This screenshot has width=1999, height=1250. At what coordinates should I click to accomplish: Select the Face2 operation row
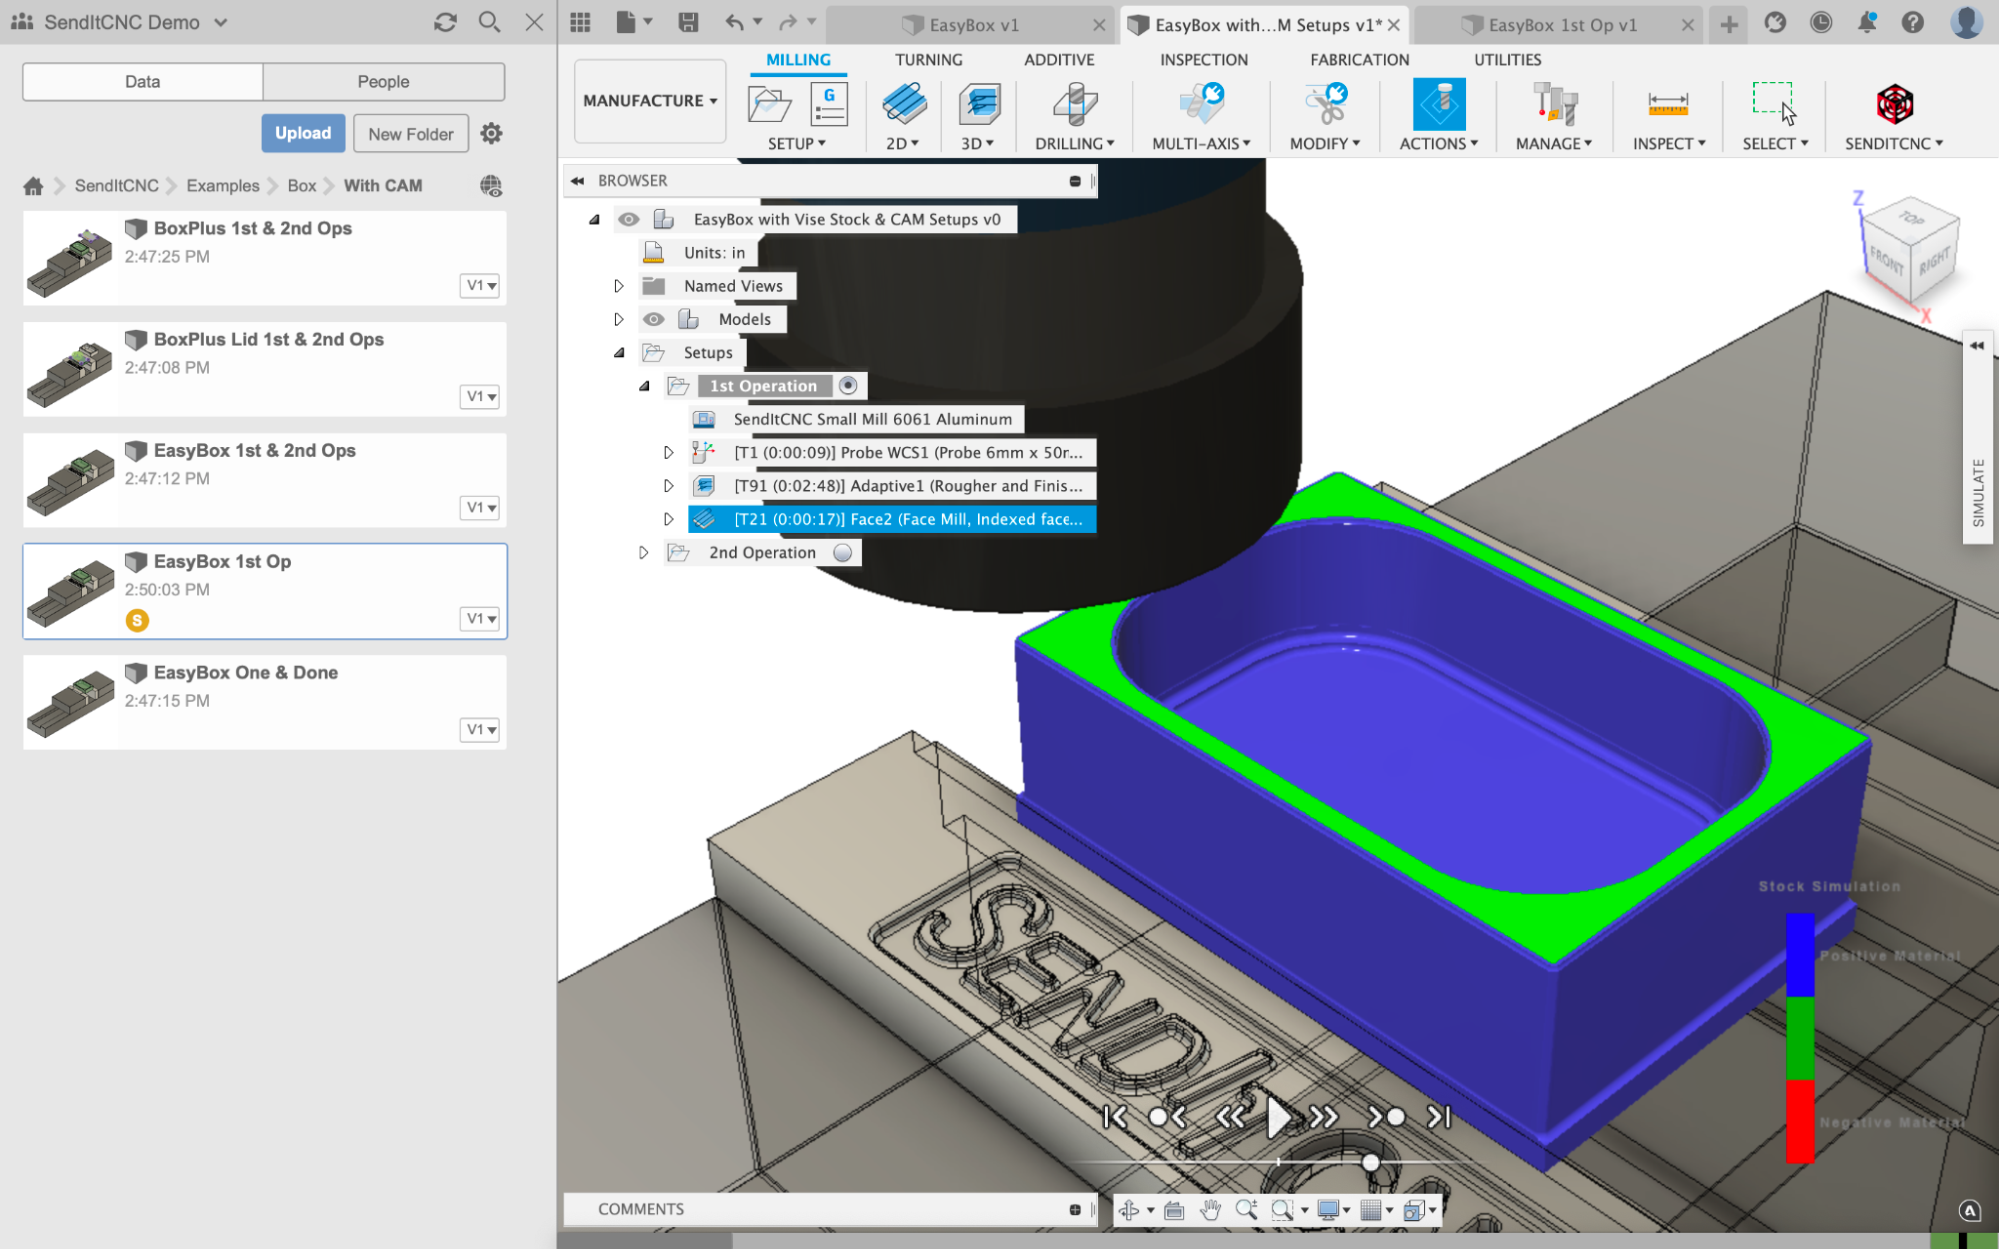[892, 519]
